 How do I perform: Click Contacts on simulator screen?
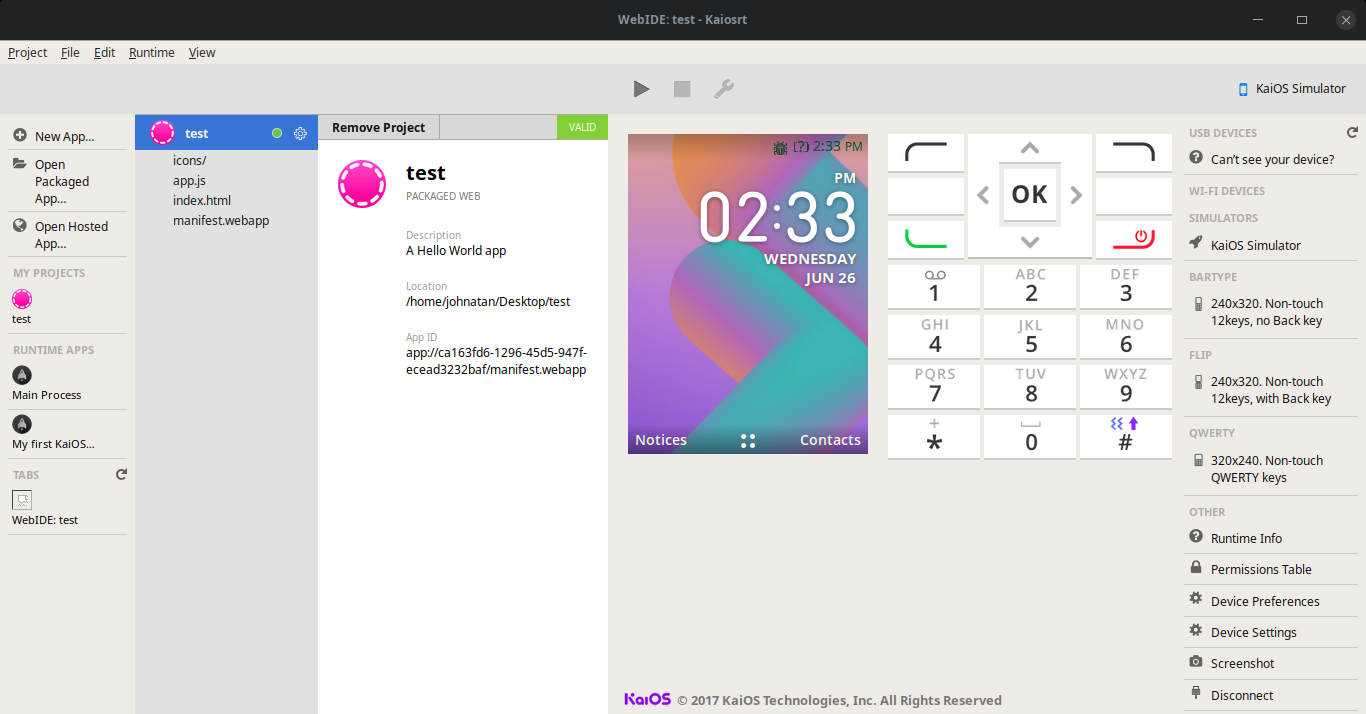(x=830, y=440)
